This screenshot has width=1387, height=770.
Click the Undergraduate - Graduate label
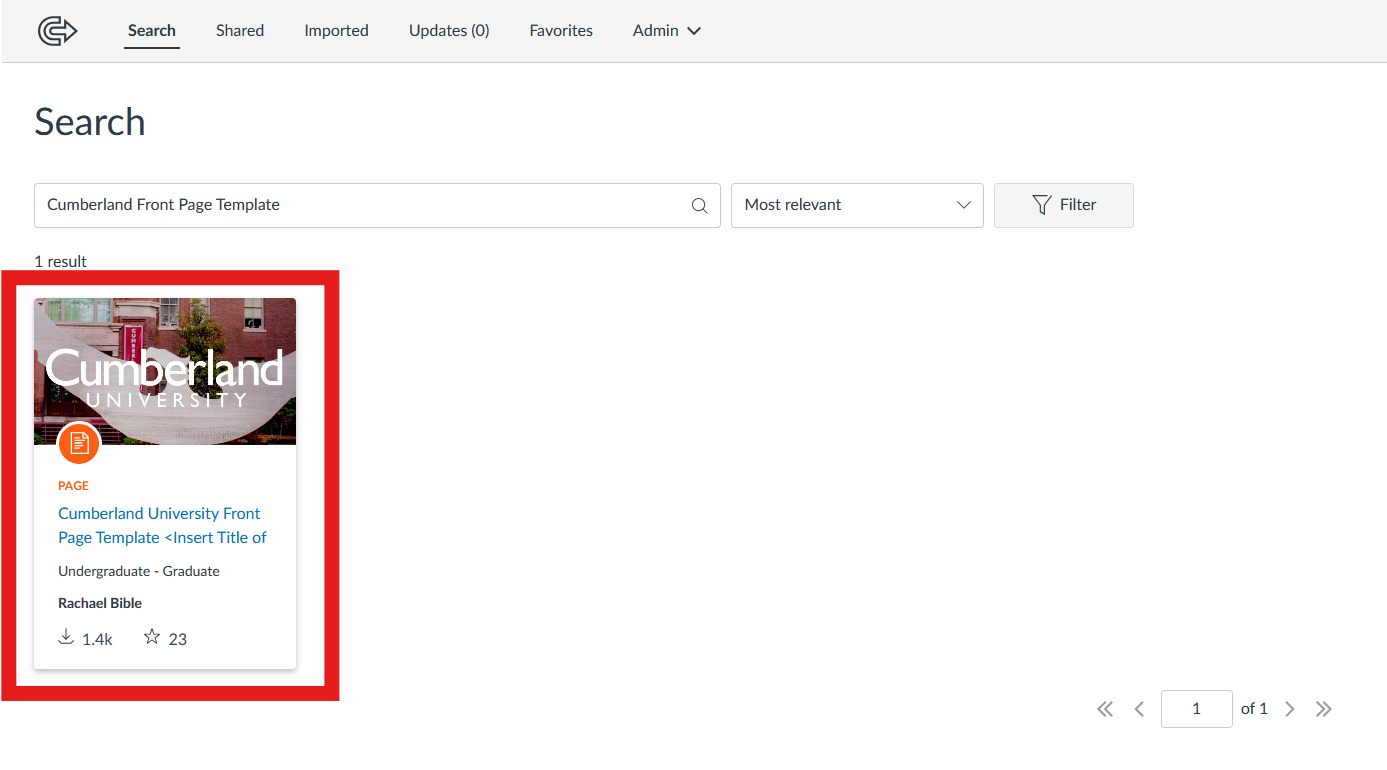(x=139, y=571)
